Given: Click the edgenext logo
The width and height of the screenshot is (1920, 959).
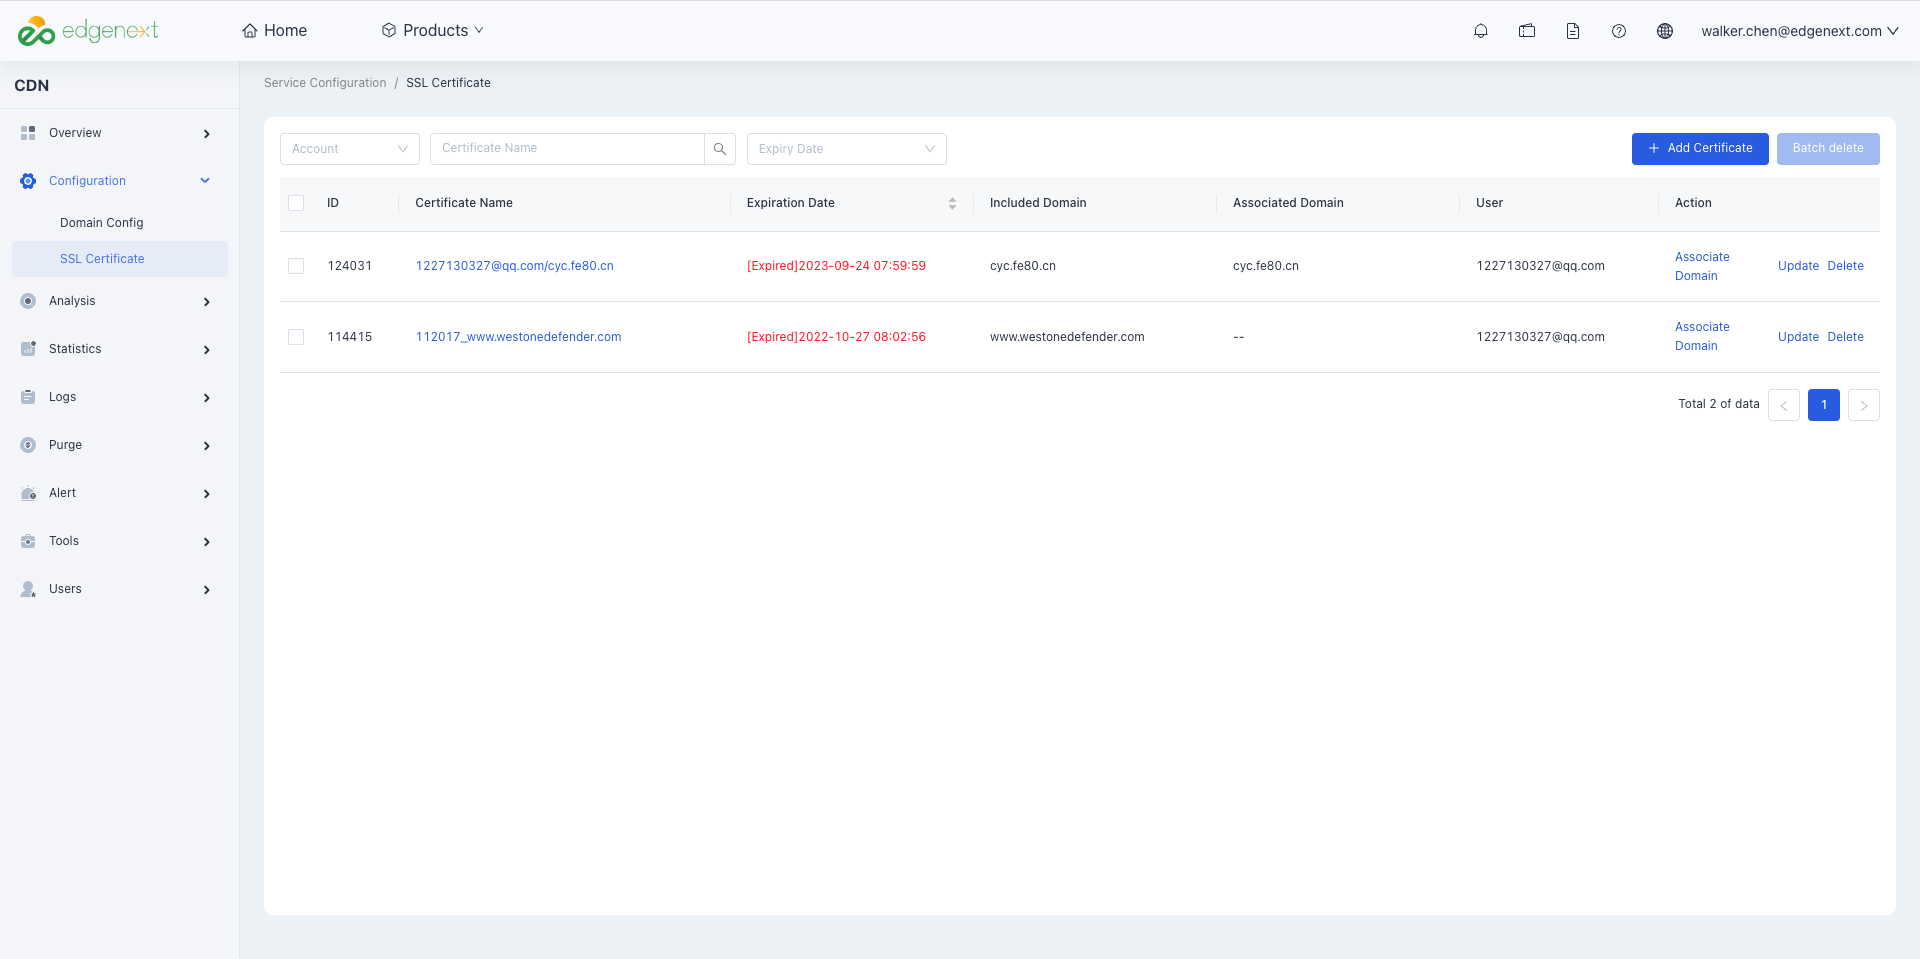Looking at the screenshot, I should click(88, 31).
